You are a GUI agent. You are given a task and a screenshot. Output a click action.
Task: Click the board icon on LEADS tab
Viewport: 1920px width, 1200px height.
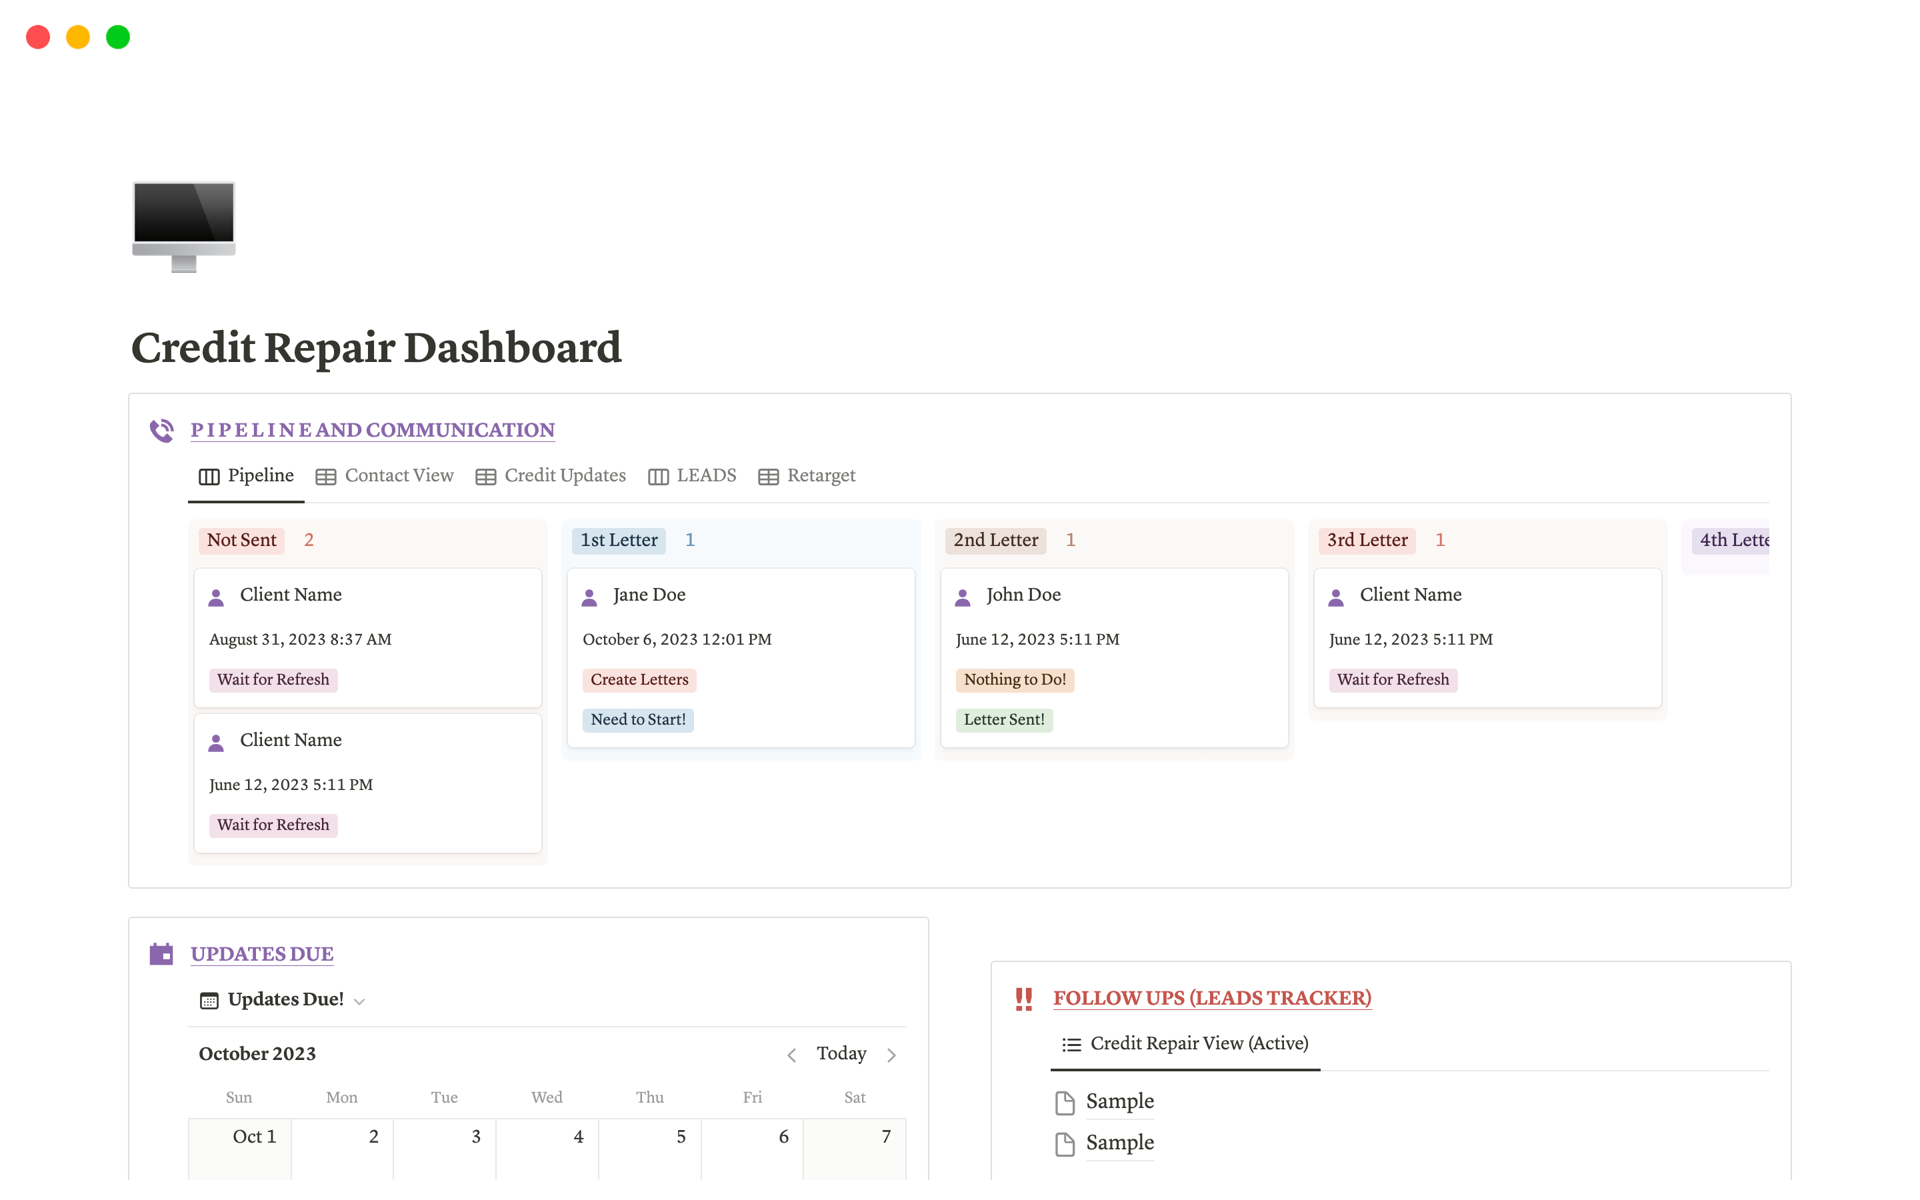(x=658, y=477)
